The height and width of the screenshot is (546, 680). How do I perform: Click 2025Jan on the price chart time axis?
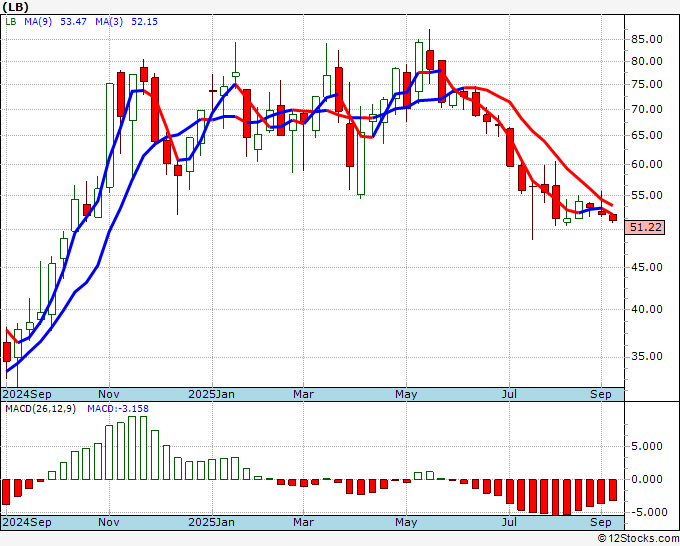211,394
